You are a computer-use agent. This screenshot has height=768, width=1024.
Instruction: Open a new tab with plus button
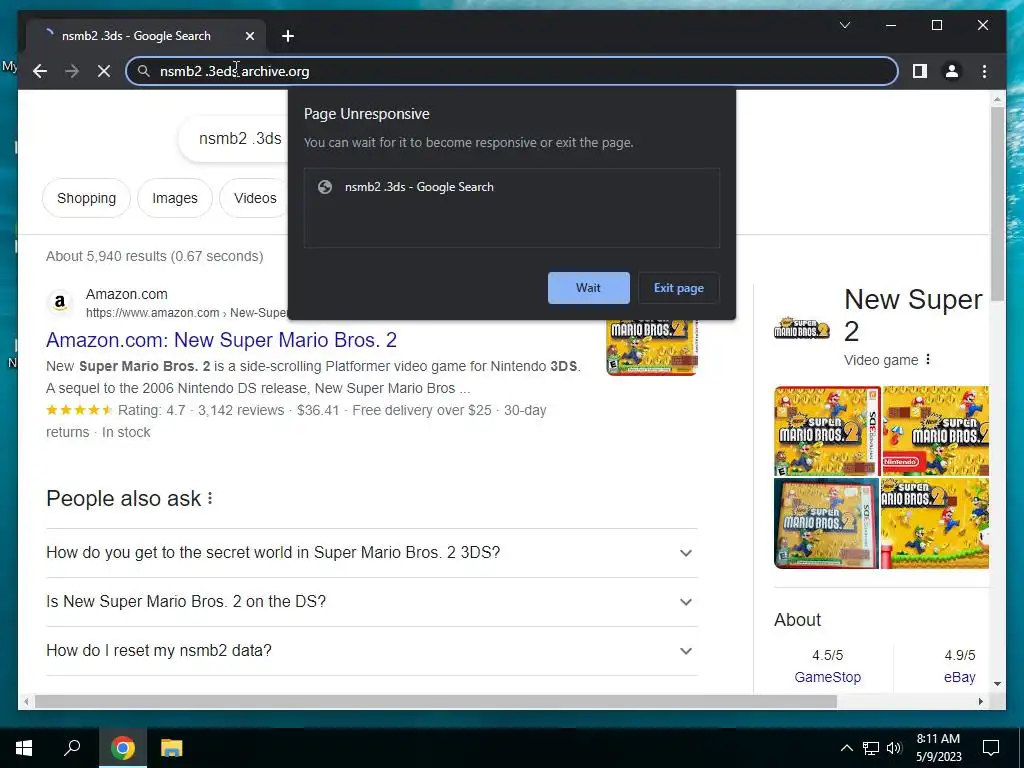tap(288, 36)
